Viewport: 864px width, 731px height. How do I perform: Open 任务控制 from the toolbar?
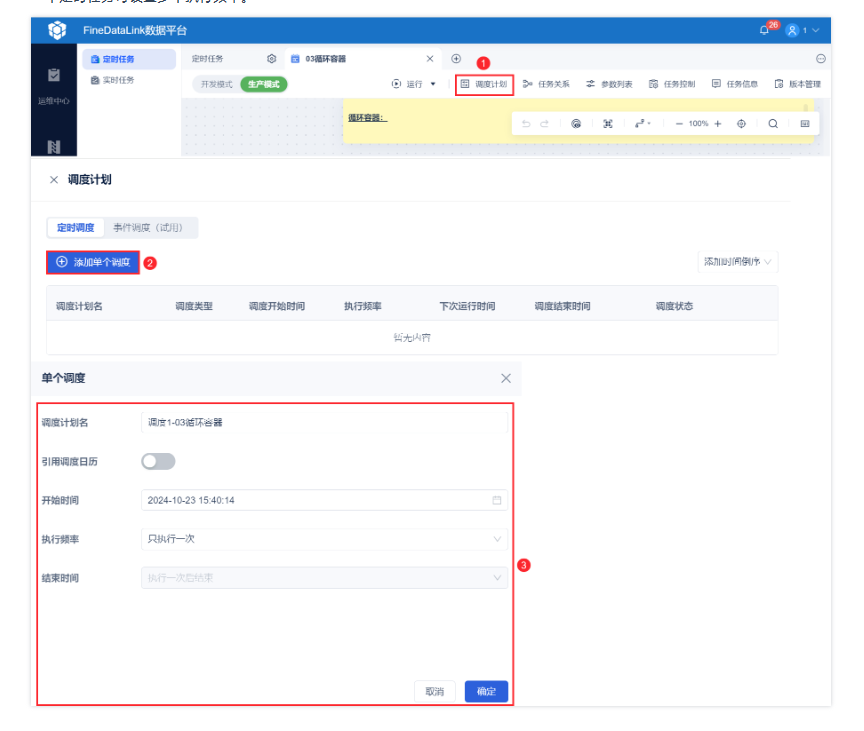672,84
